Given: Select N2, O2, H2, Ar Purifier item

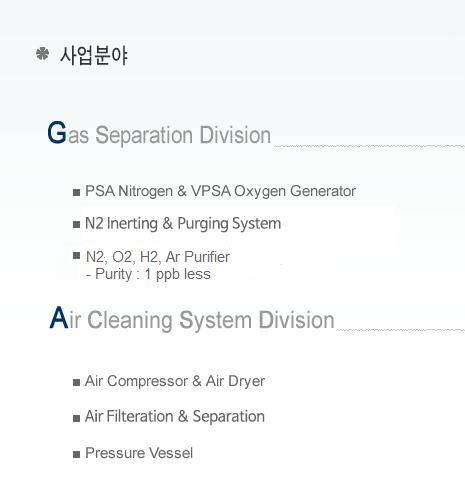Looking at the screenshot, I should tap(158, 257).
